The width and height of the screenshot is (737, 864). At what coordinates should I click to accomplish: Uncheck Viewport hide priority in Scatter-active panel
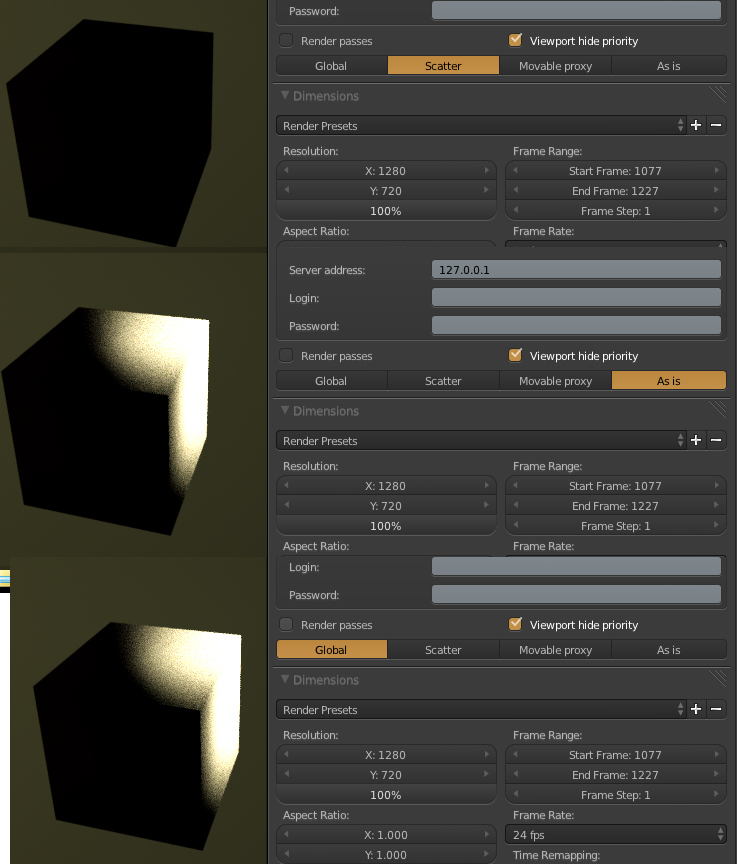pyautogui.click(x=516, y=40)
